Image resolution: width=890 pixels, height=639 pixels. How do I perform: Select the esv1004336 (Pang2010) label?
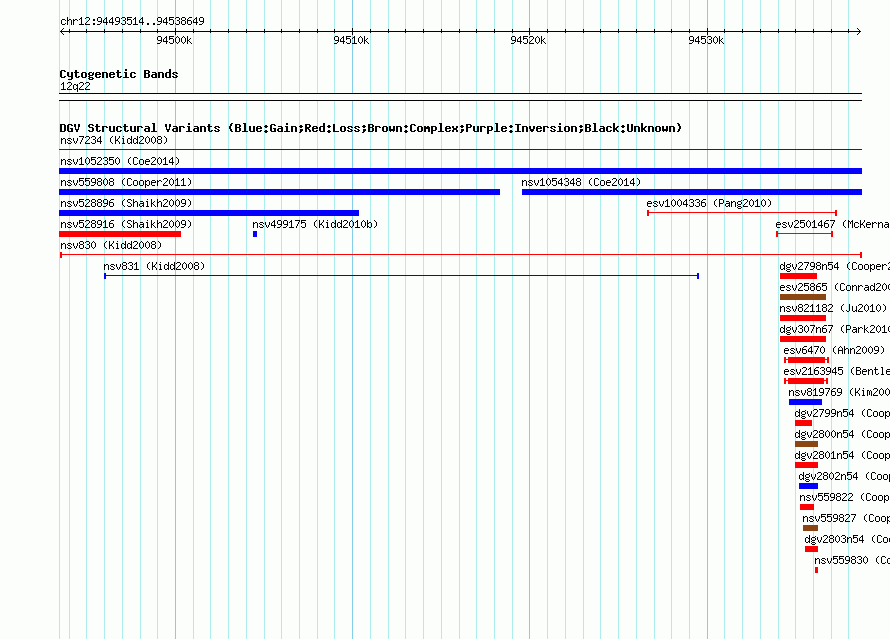(x=709, y=203)
